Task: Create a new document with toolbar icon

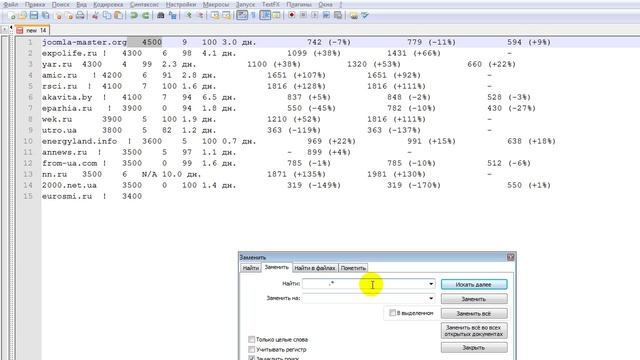Action: [12, 16]
